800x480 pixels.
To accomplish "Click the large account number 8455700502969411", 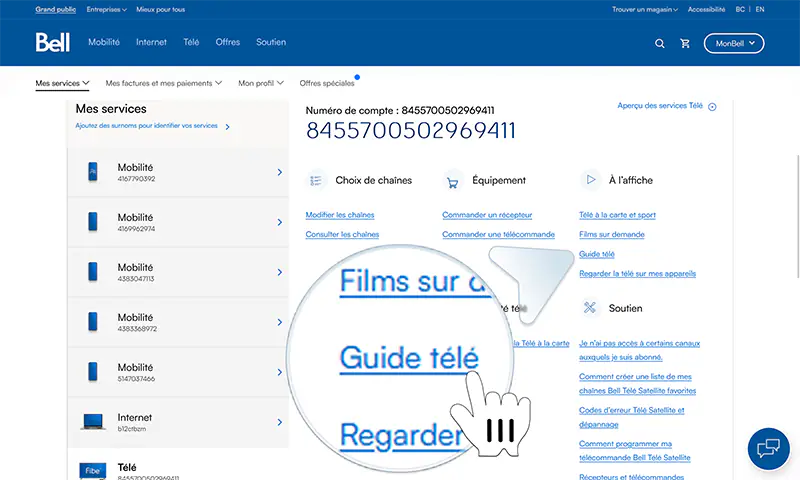I will (411, 131).
